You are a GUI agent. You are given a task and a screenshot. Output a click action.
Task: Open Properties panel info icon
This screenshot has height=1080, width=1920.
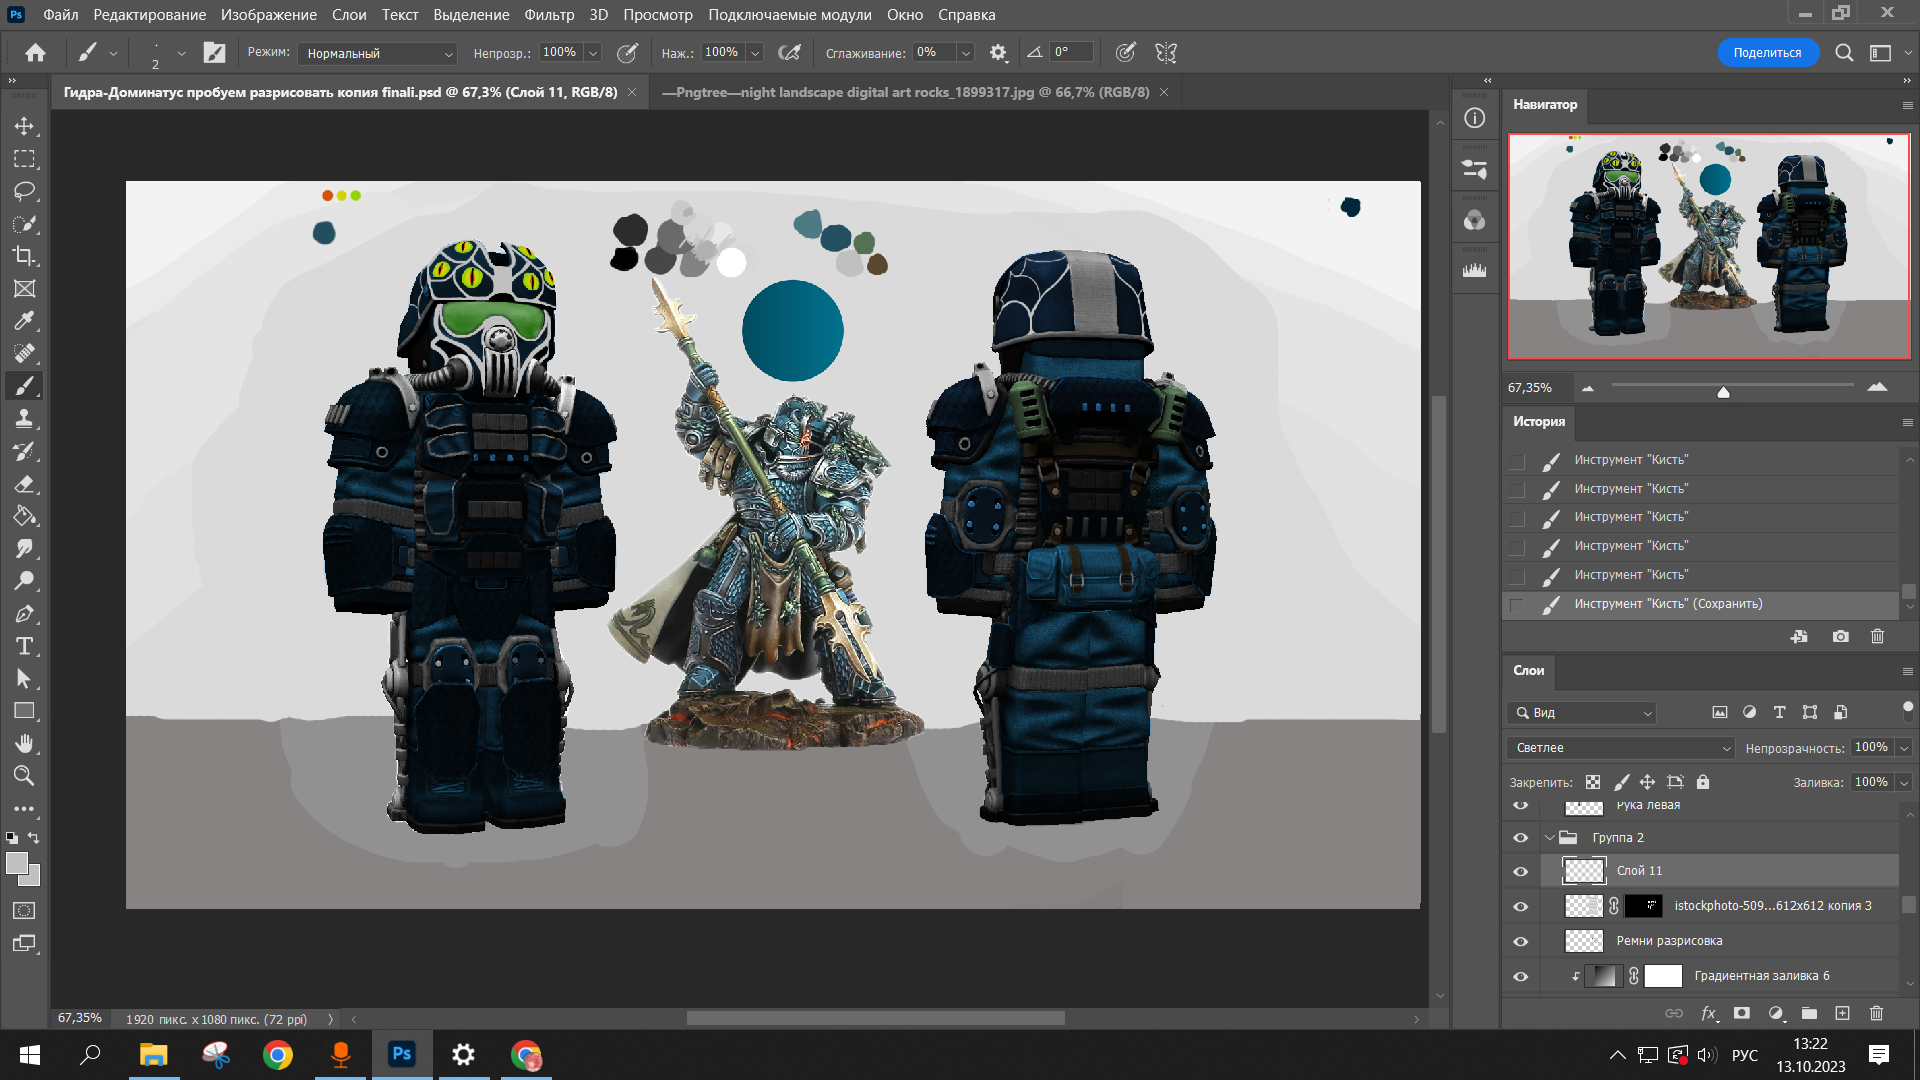click(x=1475, y=118)
